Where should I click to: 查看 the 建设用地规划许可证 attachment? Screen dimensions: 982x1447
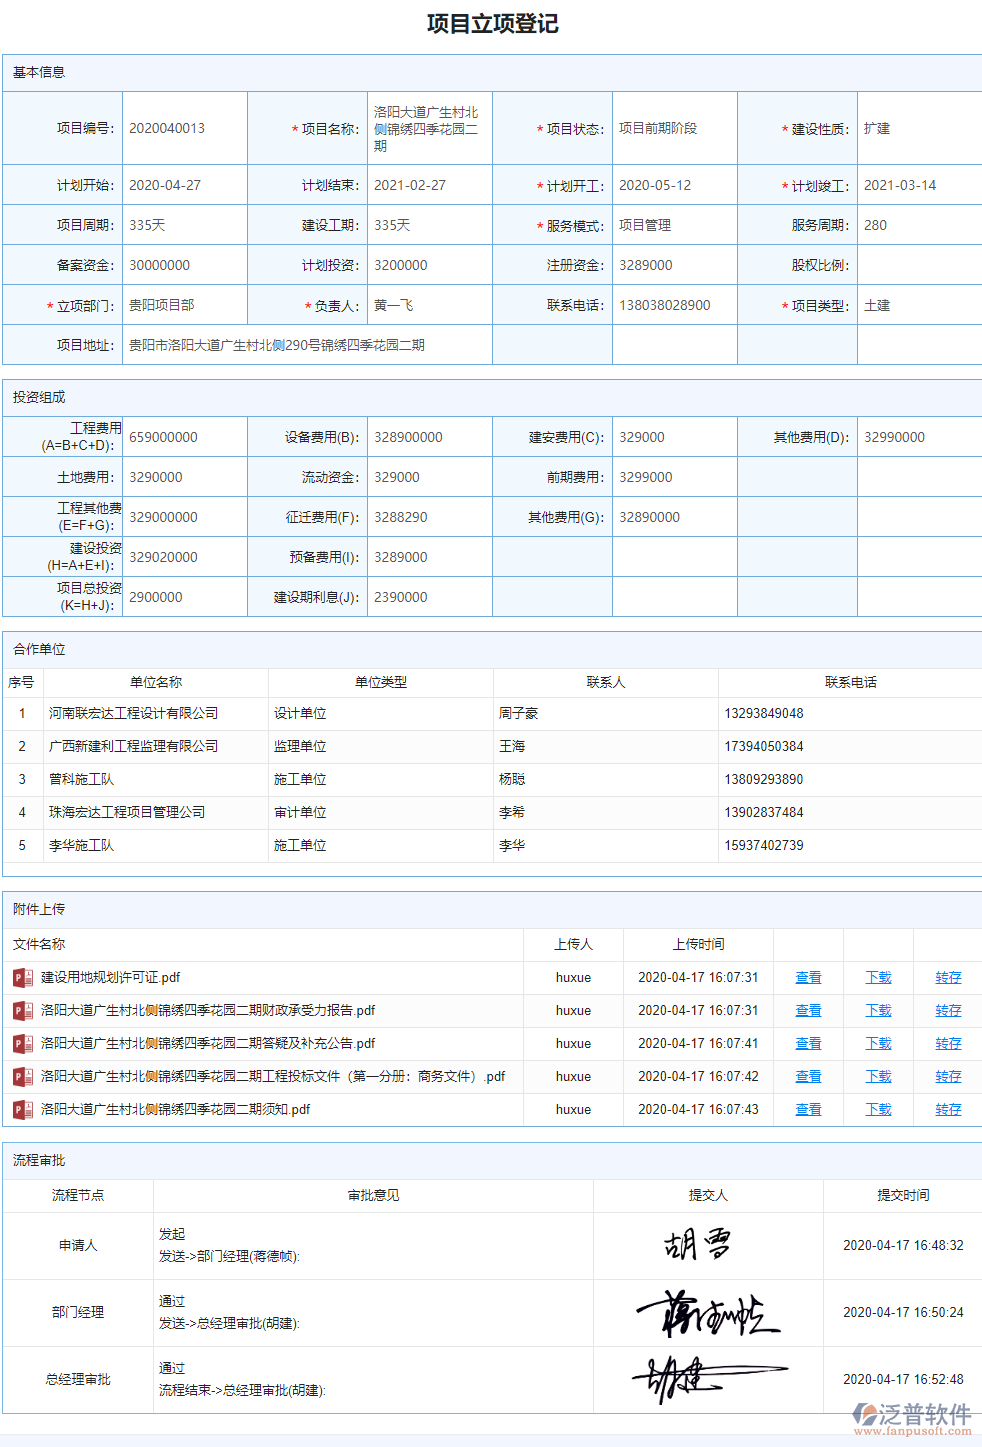coord(807,977)
